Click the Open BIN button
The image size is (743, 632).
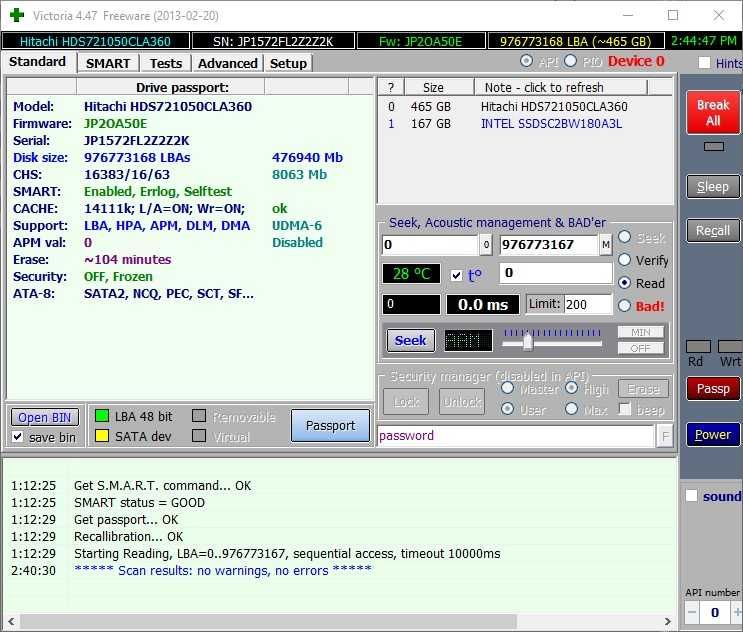pyautogui.click(x=45, y=417)
